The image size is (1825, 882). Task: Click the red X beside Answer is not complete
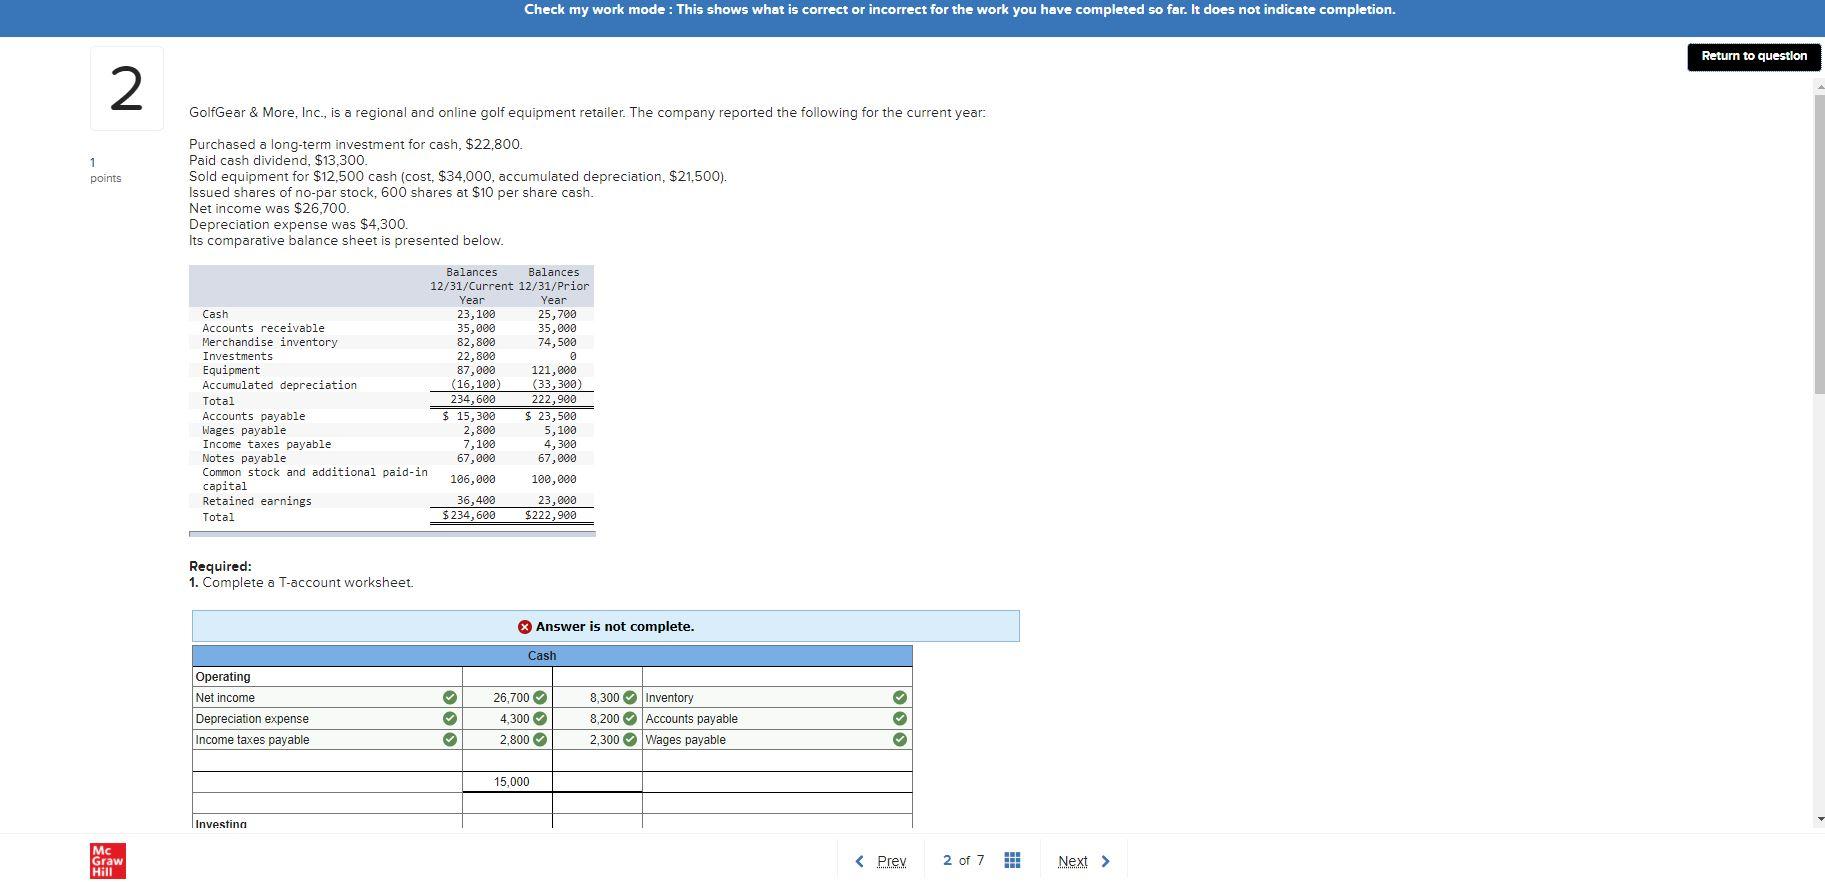525,627
